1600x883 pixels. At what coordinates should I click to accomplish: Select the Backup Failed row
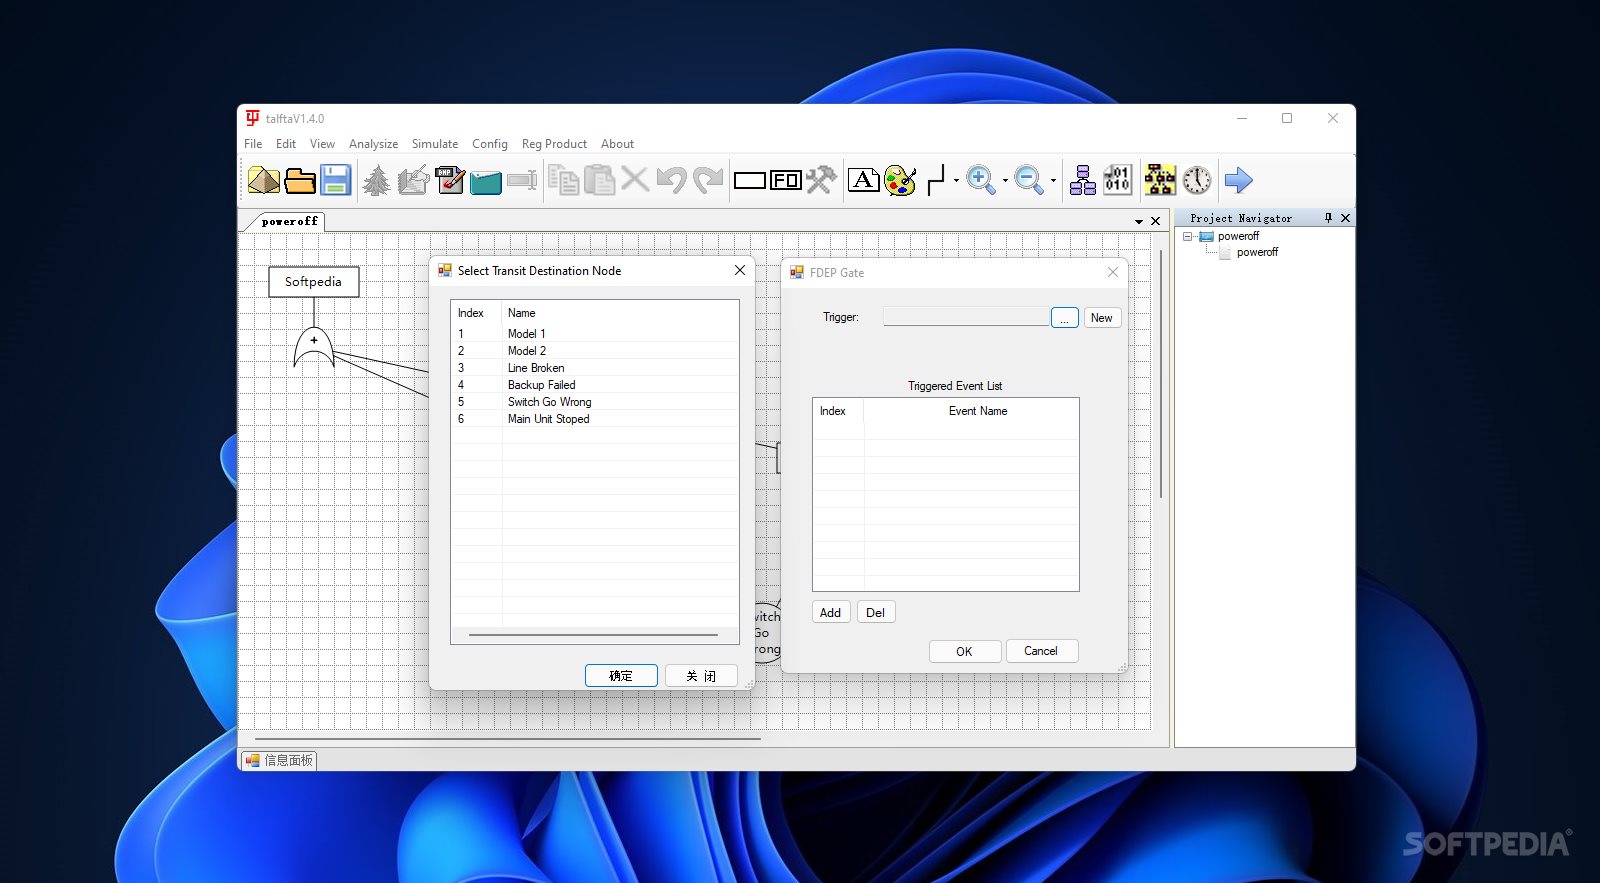click(x=595, y=385)
